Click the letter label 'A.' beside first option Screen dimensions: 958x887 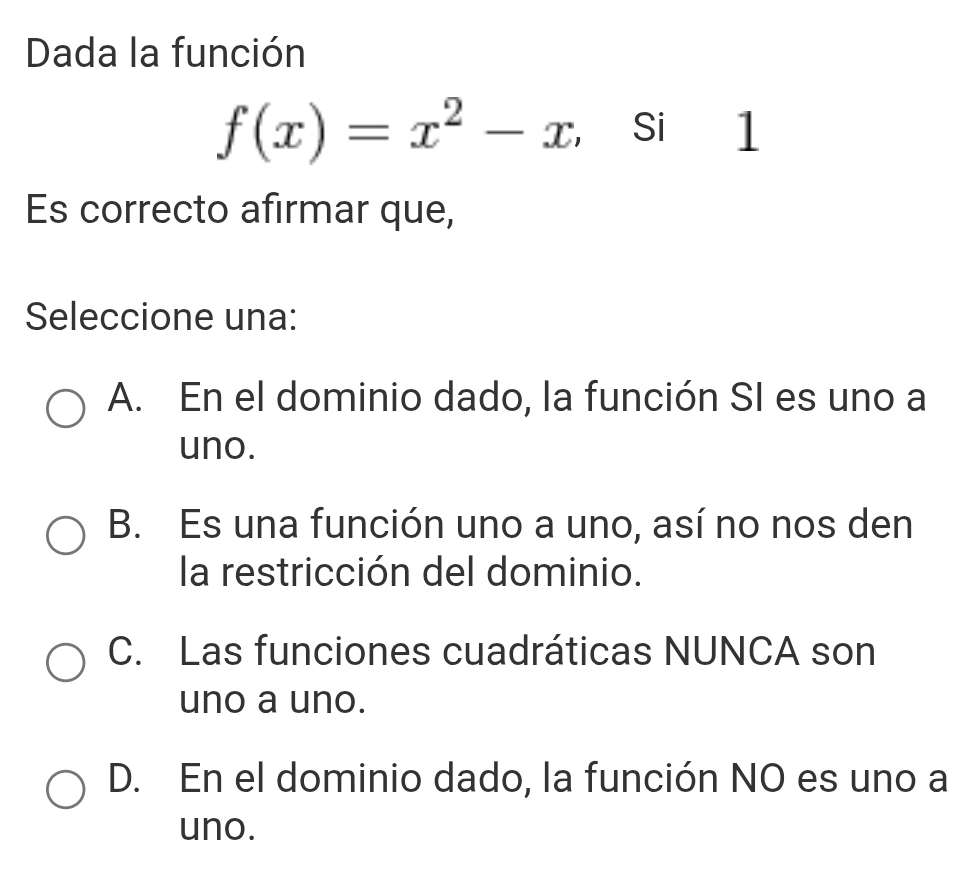pos(124,399)
